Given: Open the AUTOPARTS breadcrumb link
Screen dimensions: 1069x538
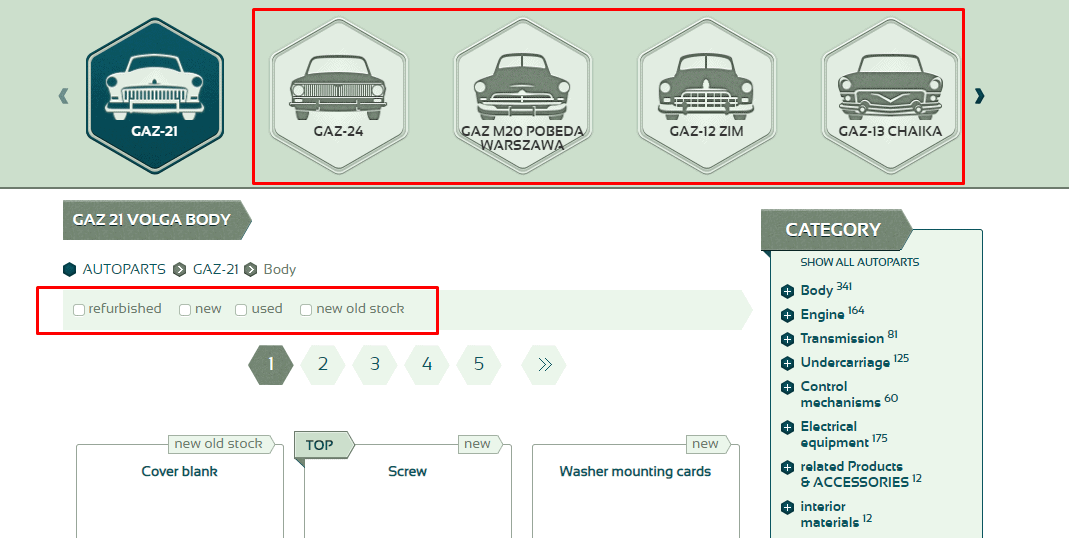Looking at the screenshot, I should [124, 269].
